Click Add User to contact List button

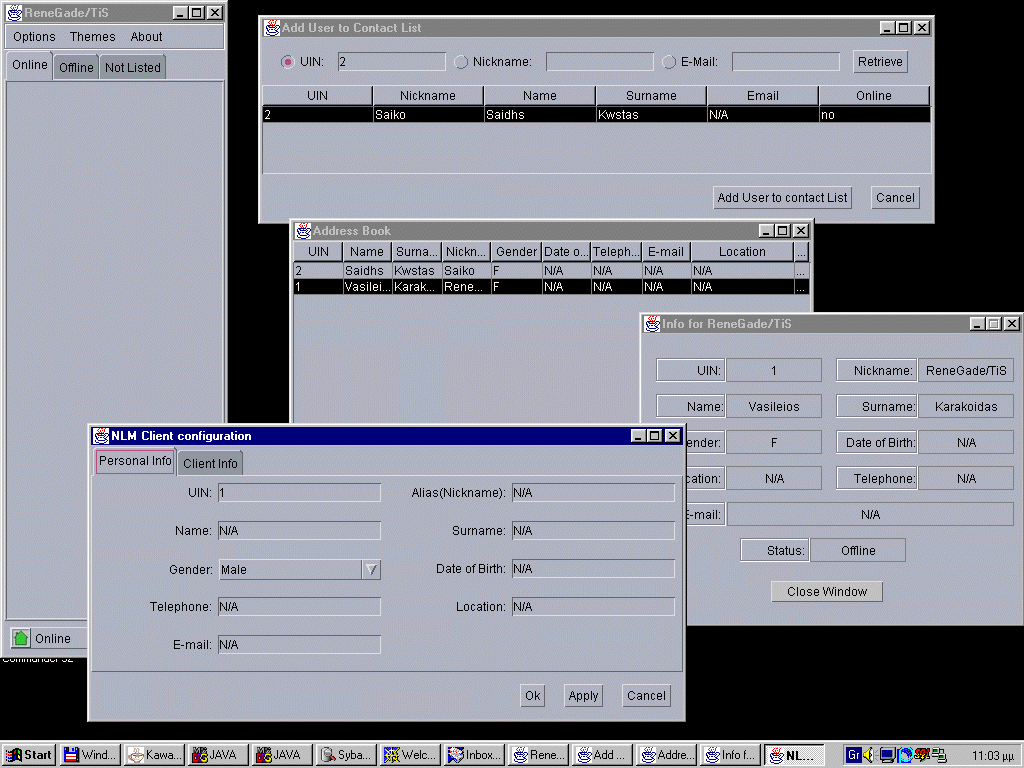(782, 197)
